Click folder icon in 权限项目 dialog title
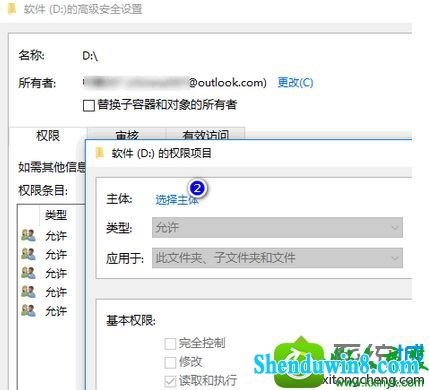The height and width of the screenshot is (390, 429). tap(99, 153)
